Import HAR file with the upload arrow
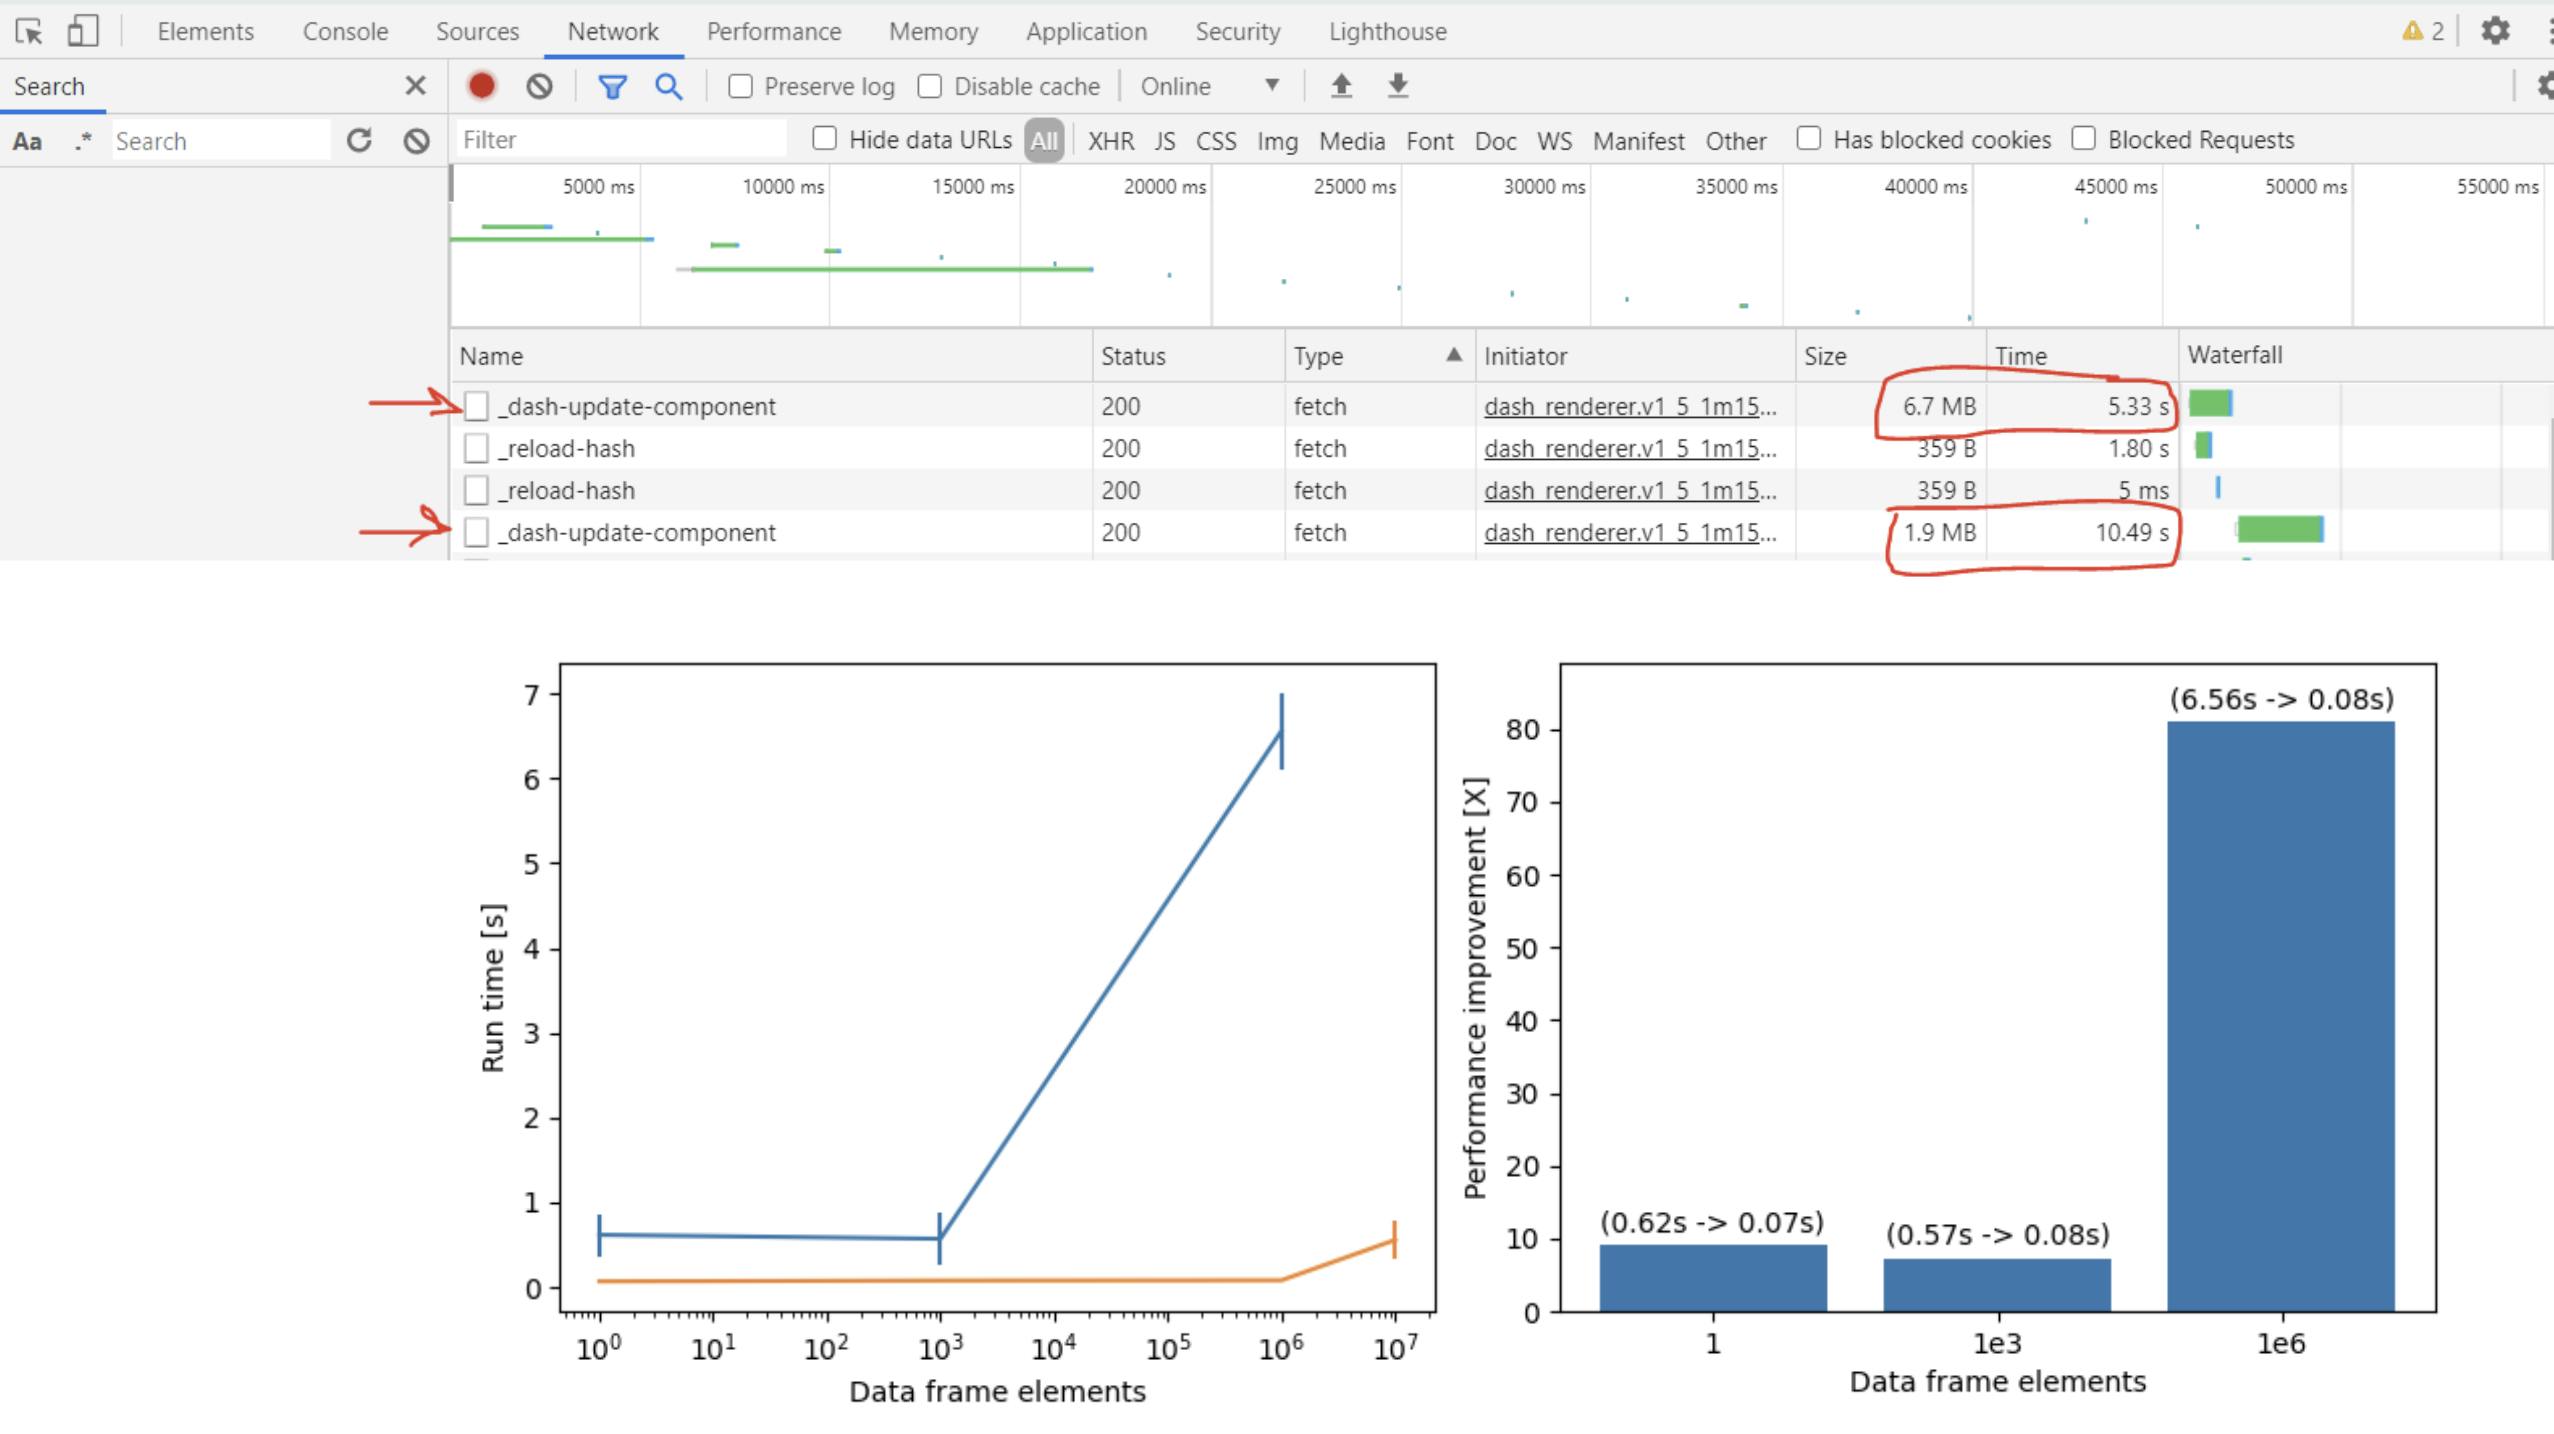Screen dimensions: 2554x1434 1341,86
